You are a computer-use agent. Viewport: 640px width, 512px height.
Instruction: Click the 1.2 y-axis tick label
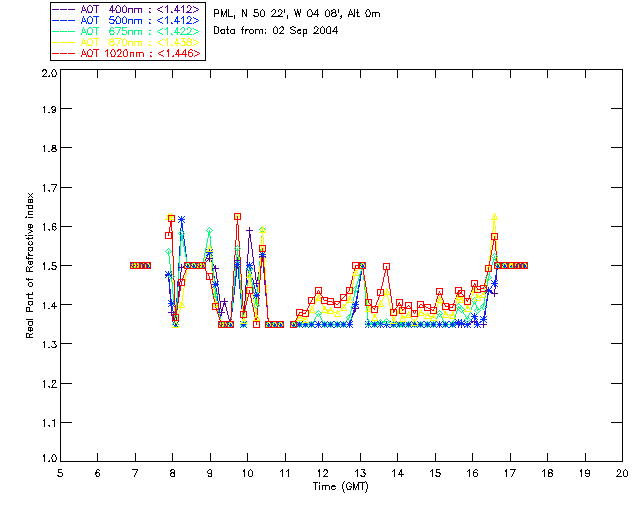(x=49, y=383)
